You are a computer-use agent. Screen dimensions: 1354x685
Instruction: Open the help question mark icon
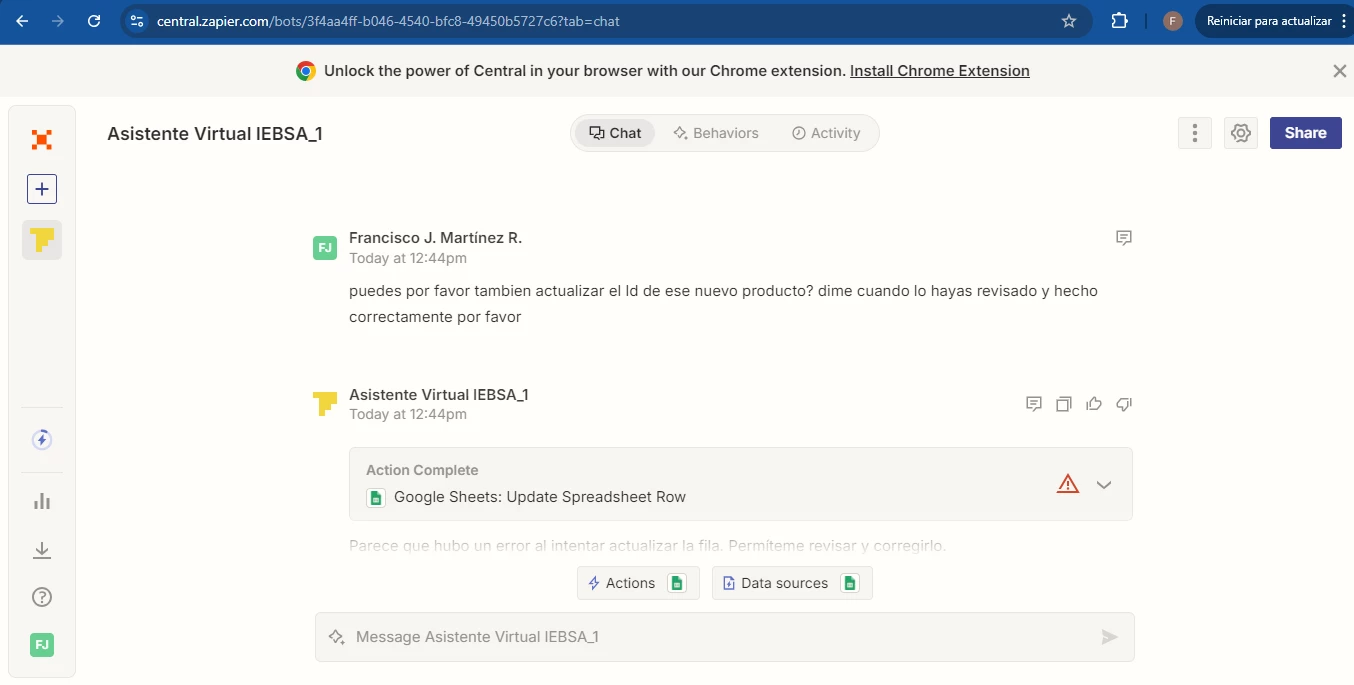click(42, 597)
